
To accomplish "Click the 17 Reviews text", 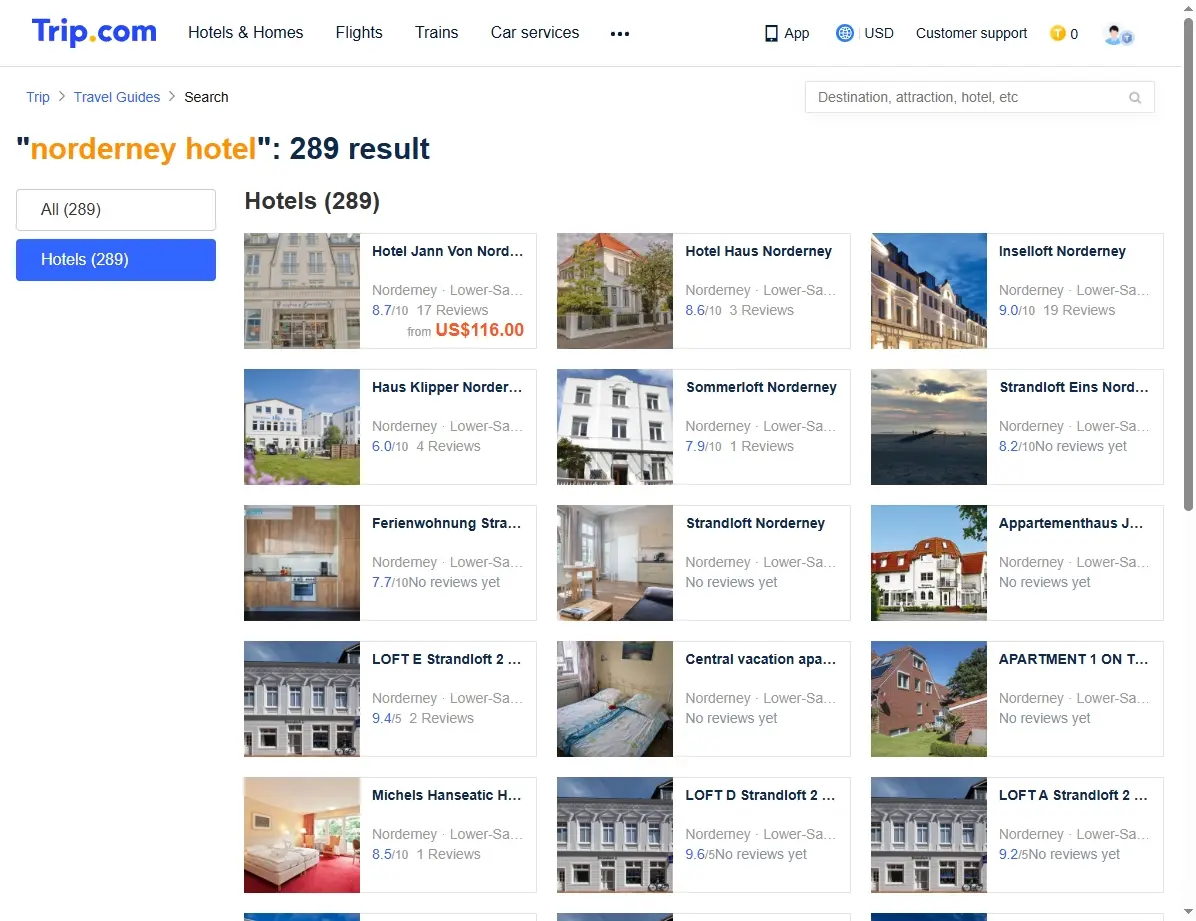I will (452, 310).
